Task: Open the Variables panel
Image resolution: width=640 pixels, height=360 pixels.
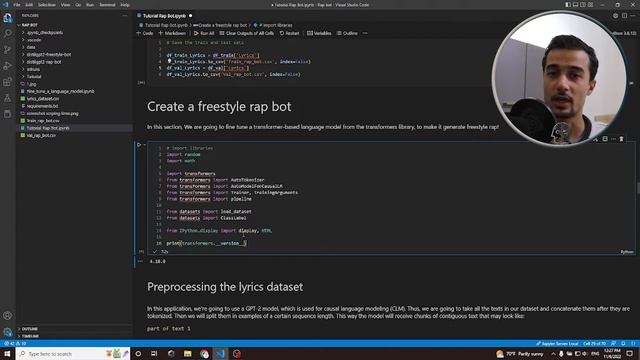Action: (319, 33)
